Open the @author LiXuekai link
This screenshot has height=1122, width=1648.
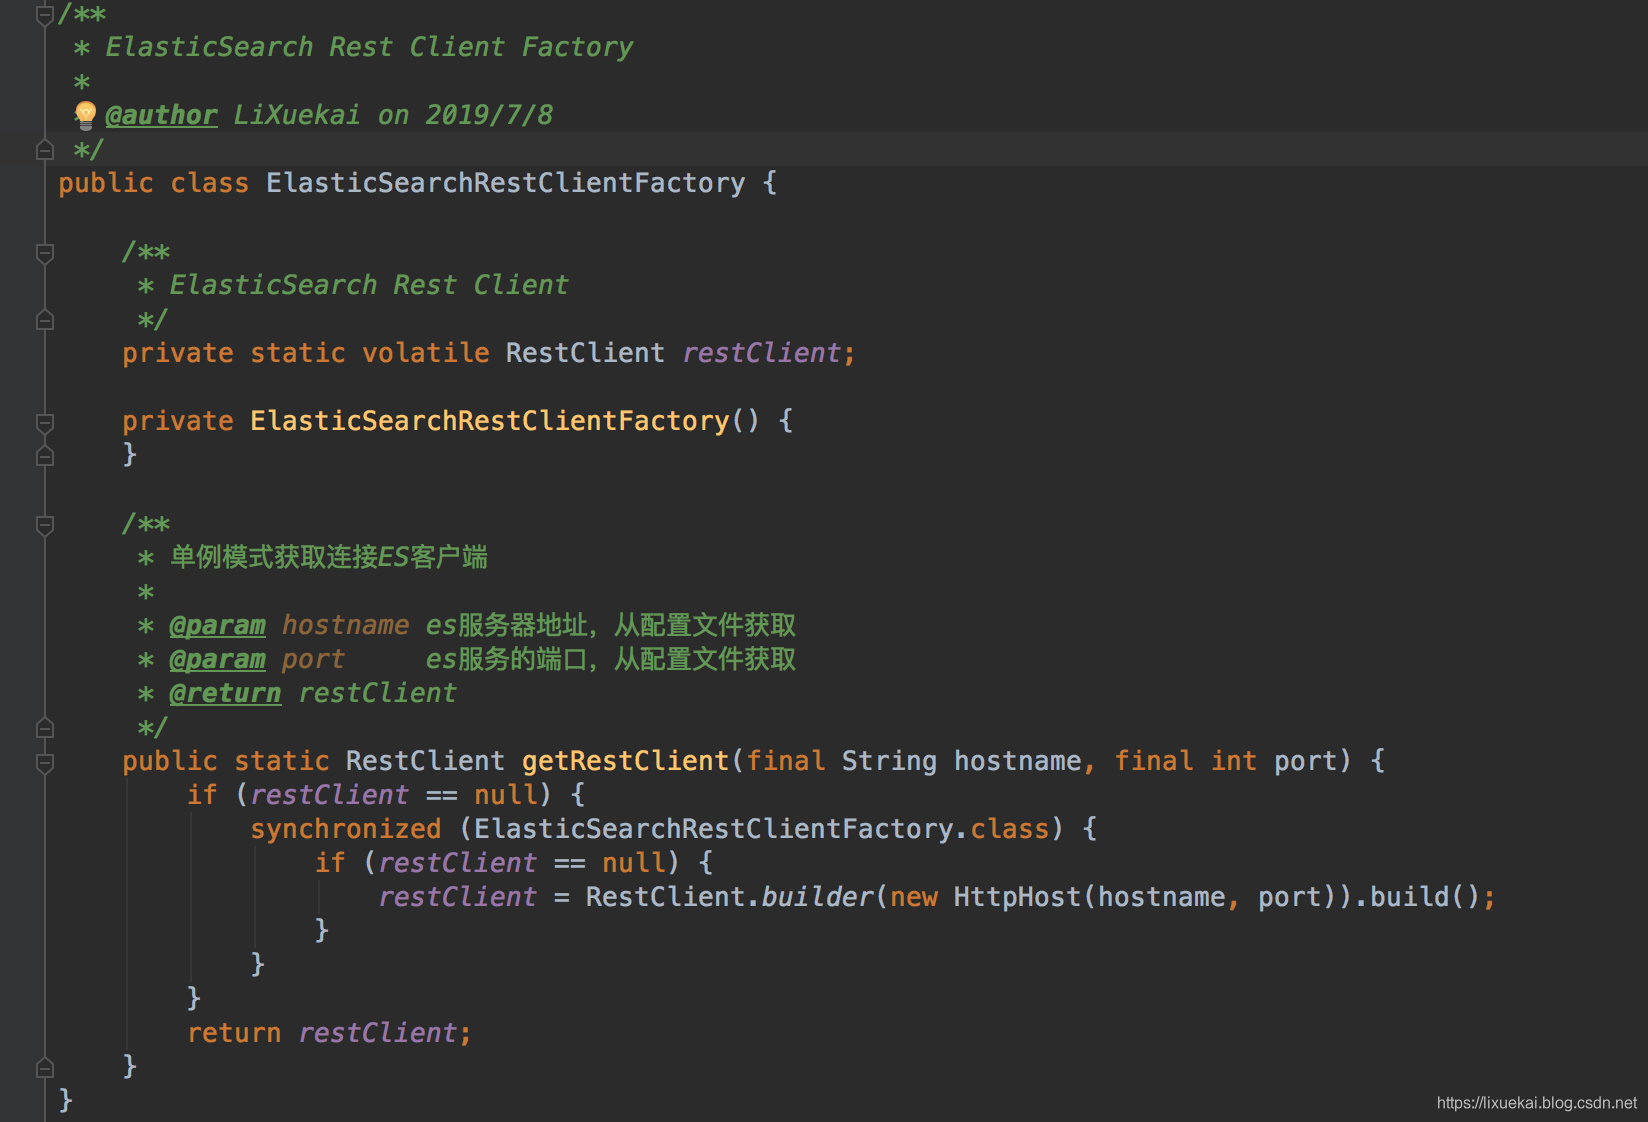click(160, 114)
